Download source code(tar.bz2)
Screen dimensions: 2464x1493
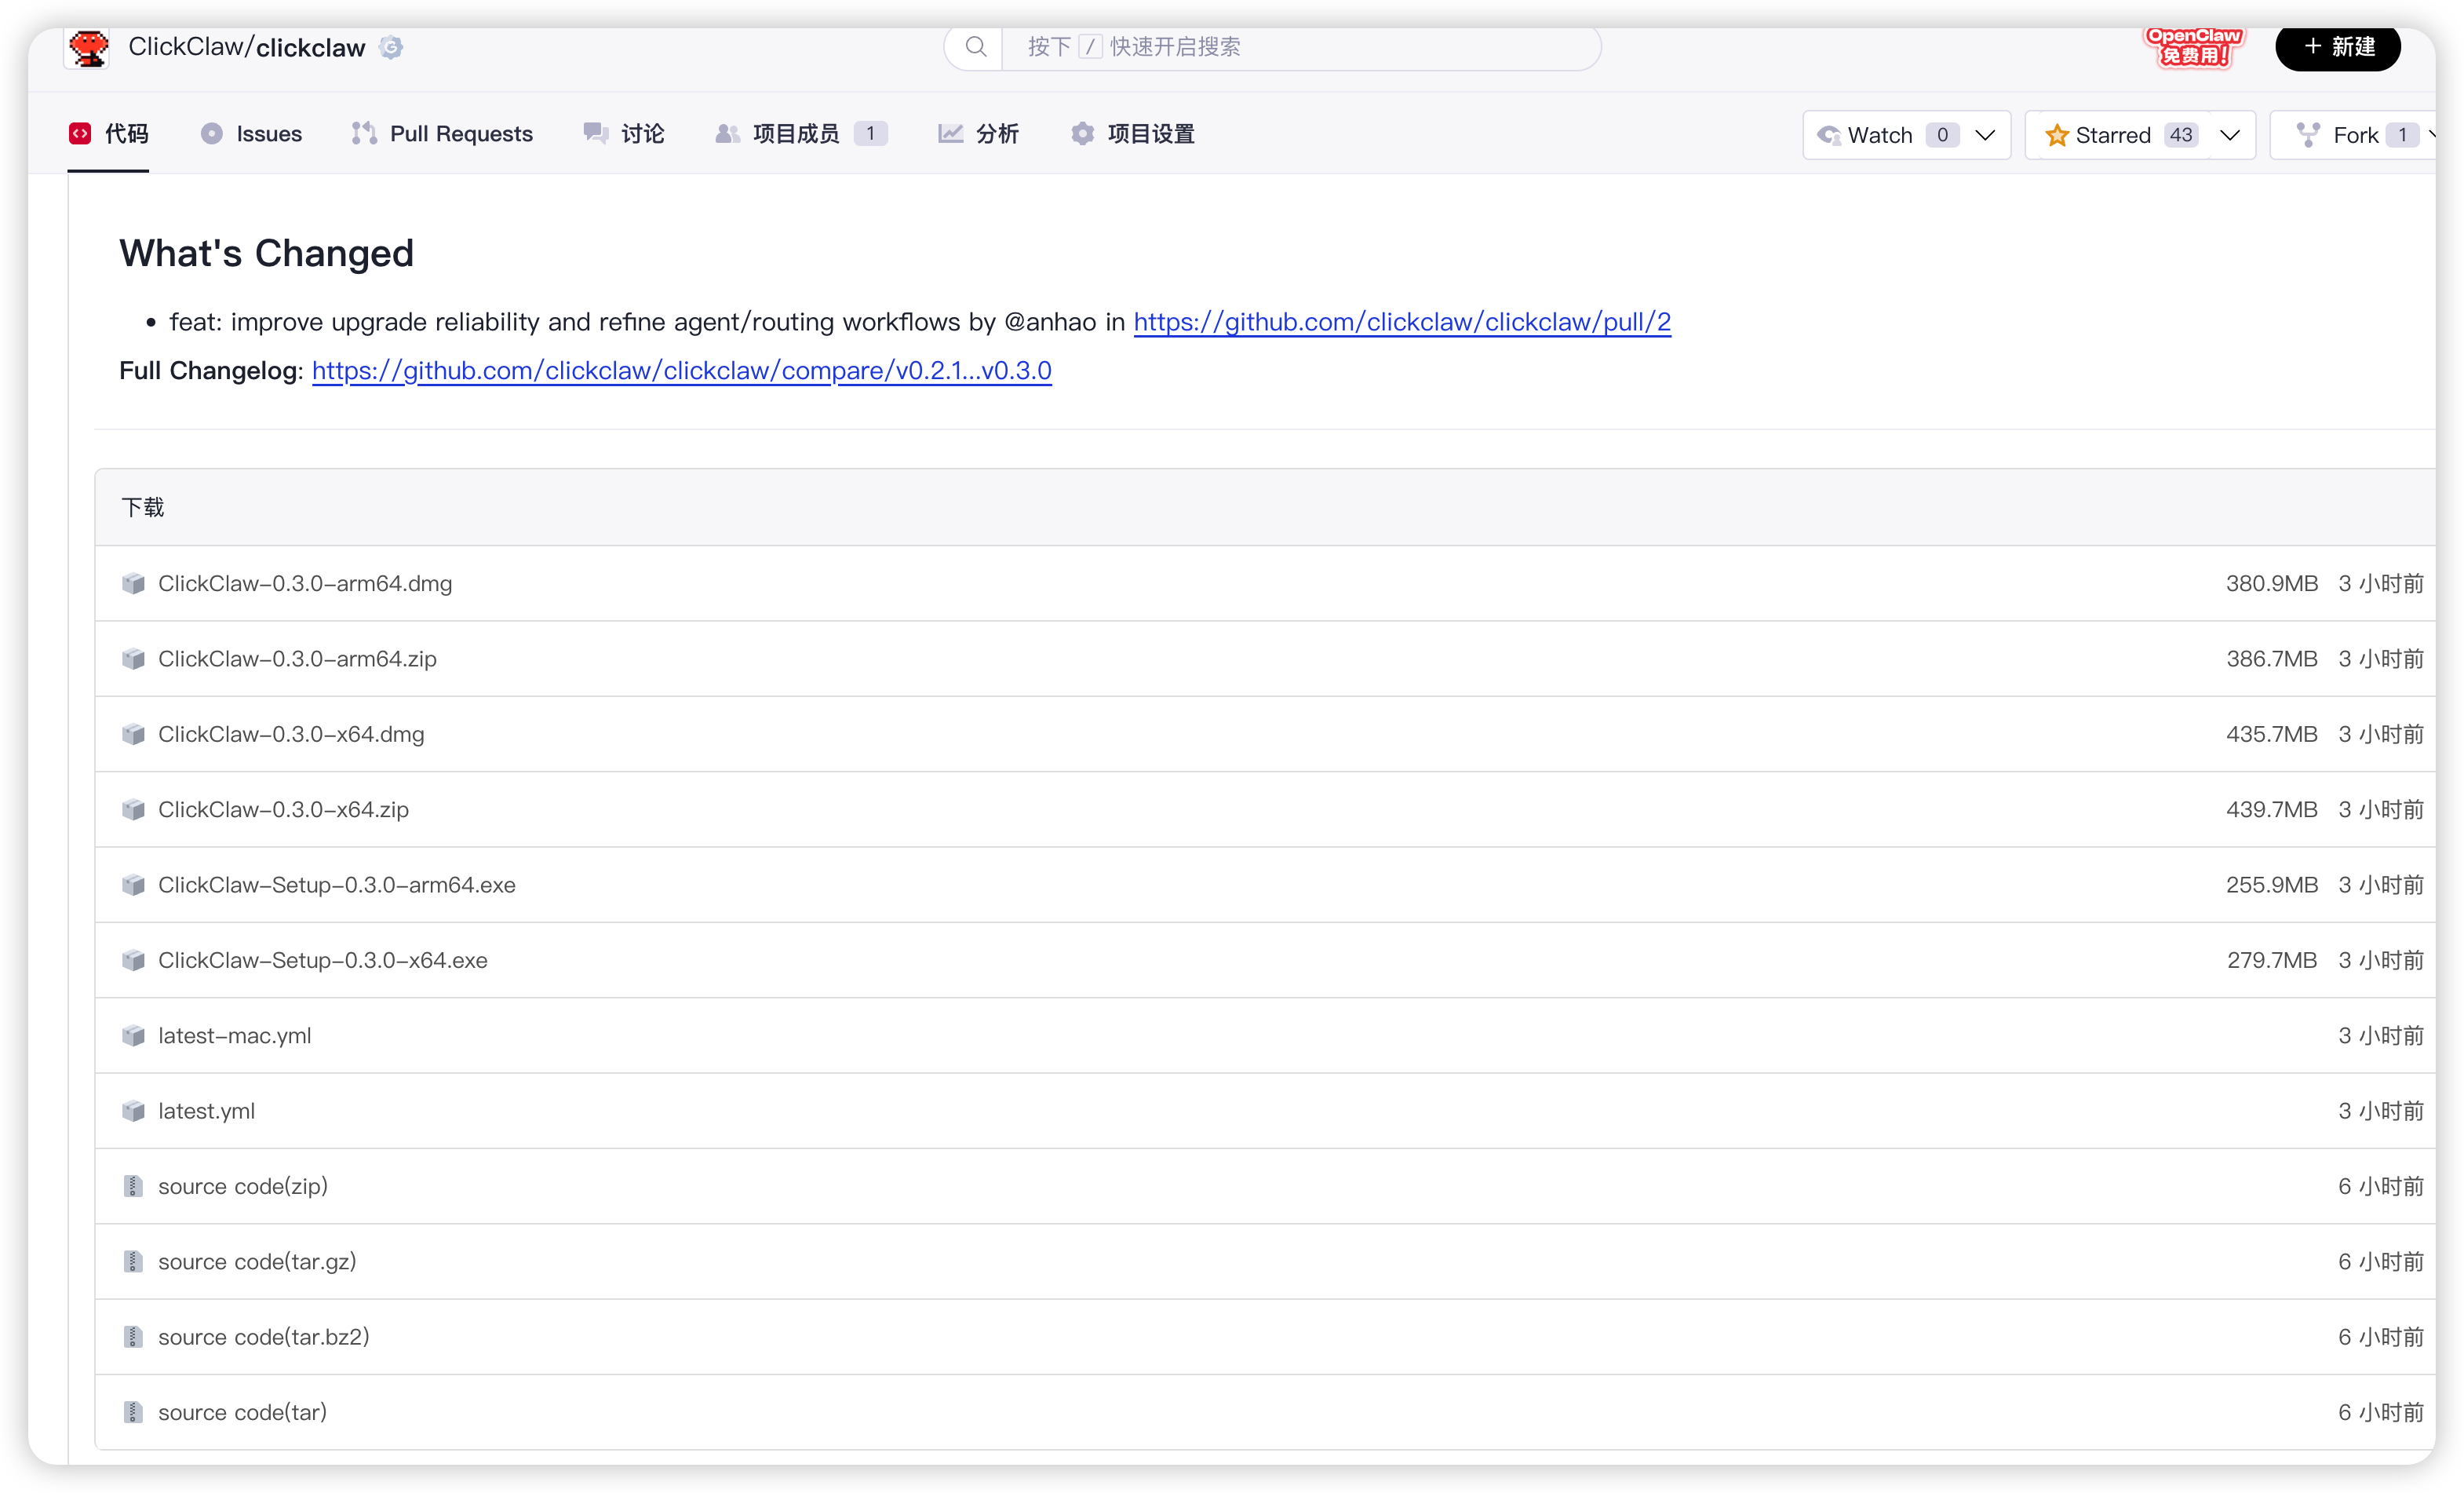pos(264,1337)
